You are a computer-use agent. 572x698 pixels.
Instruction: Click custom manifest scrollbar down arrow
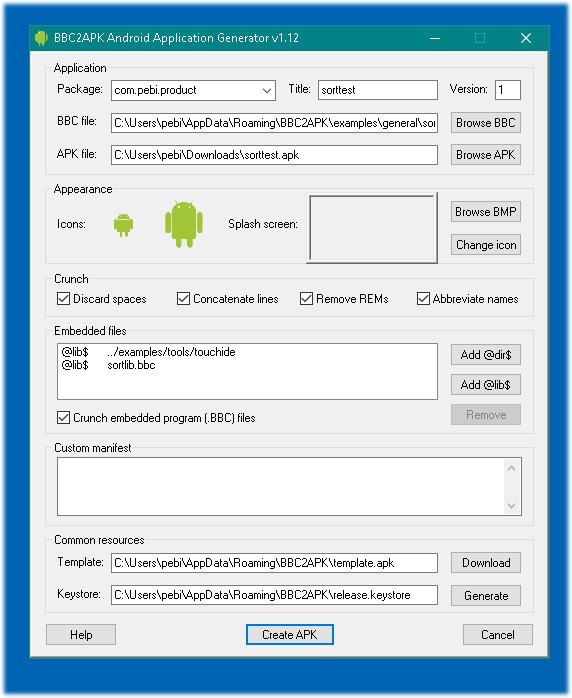[x=511, y=506]
